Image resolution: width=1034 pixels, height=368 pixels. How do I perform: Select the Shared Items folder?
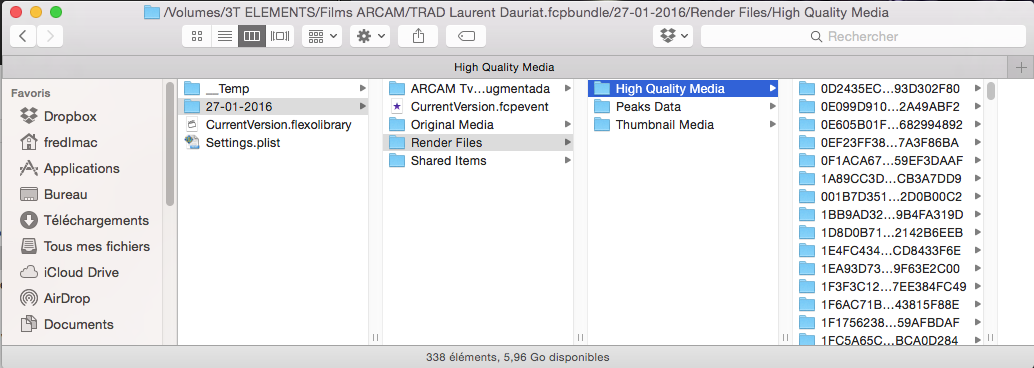[x=478, y=160]
